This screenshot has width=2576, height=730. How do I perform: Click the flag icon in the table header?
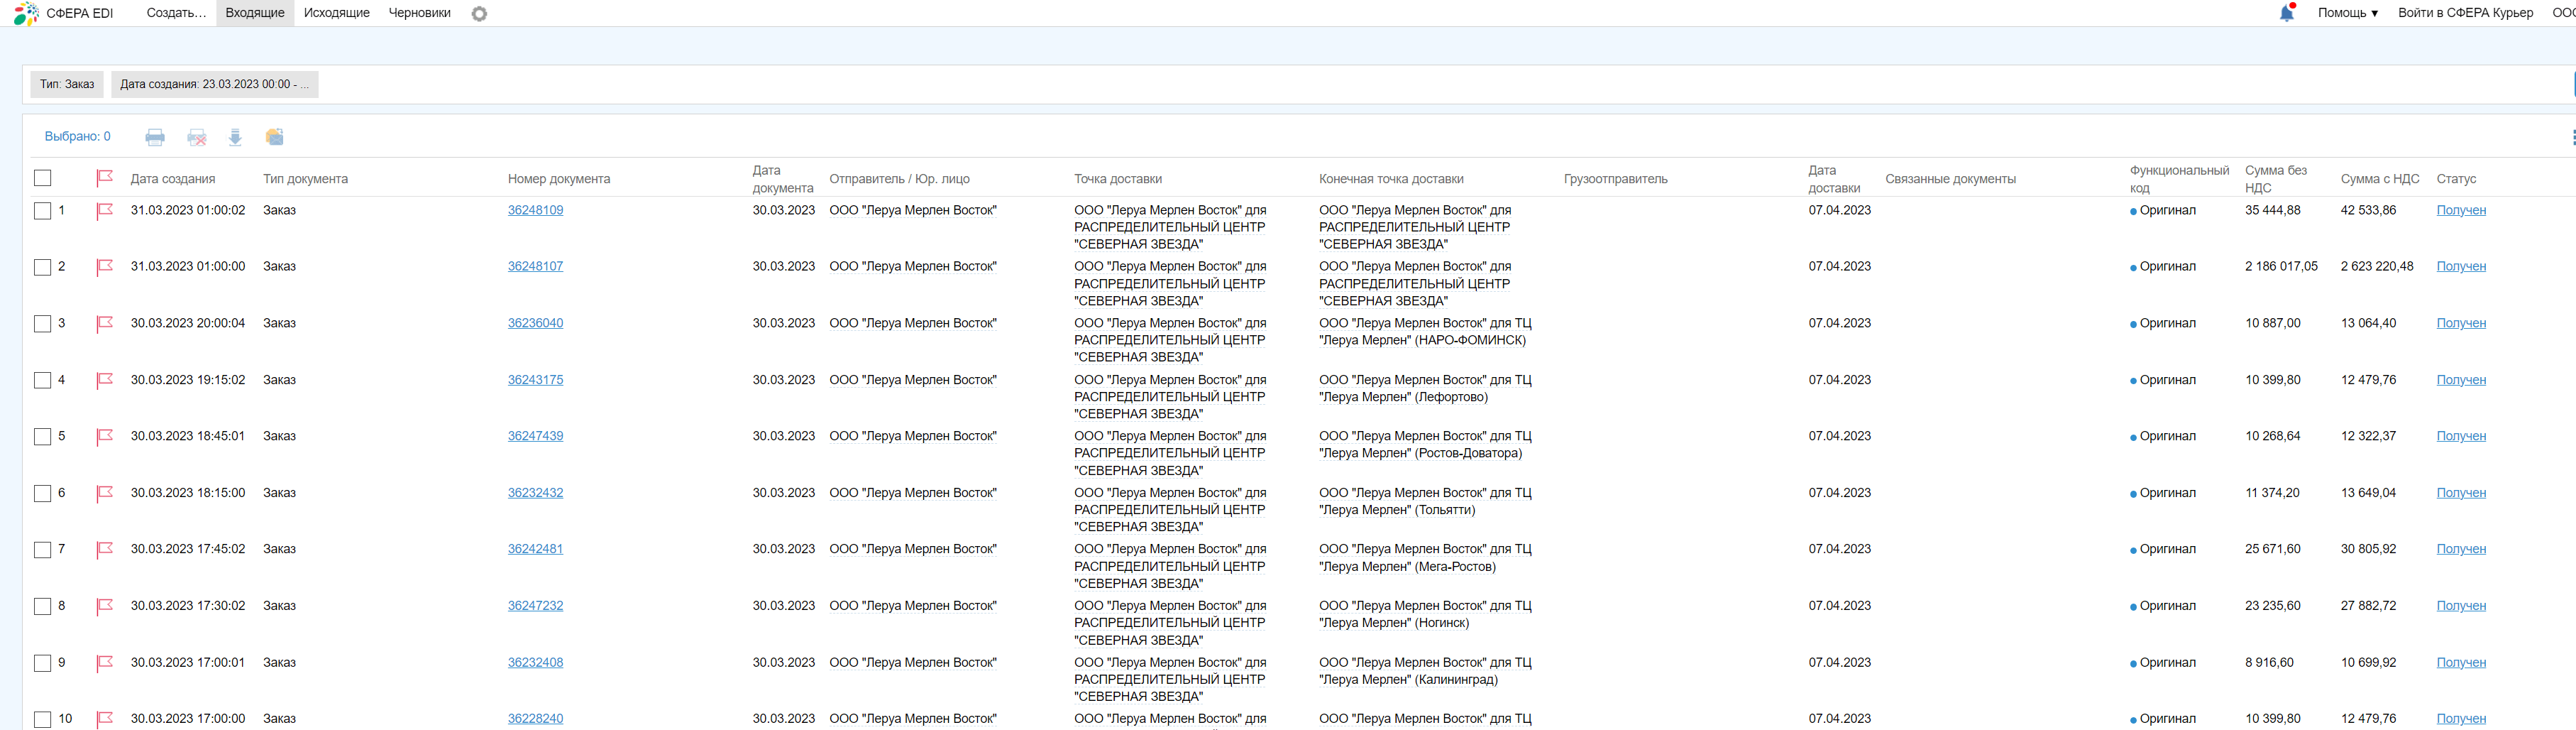[x=105, y=178]
